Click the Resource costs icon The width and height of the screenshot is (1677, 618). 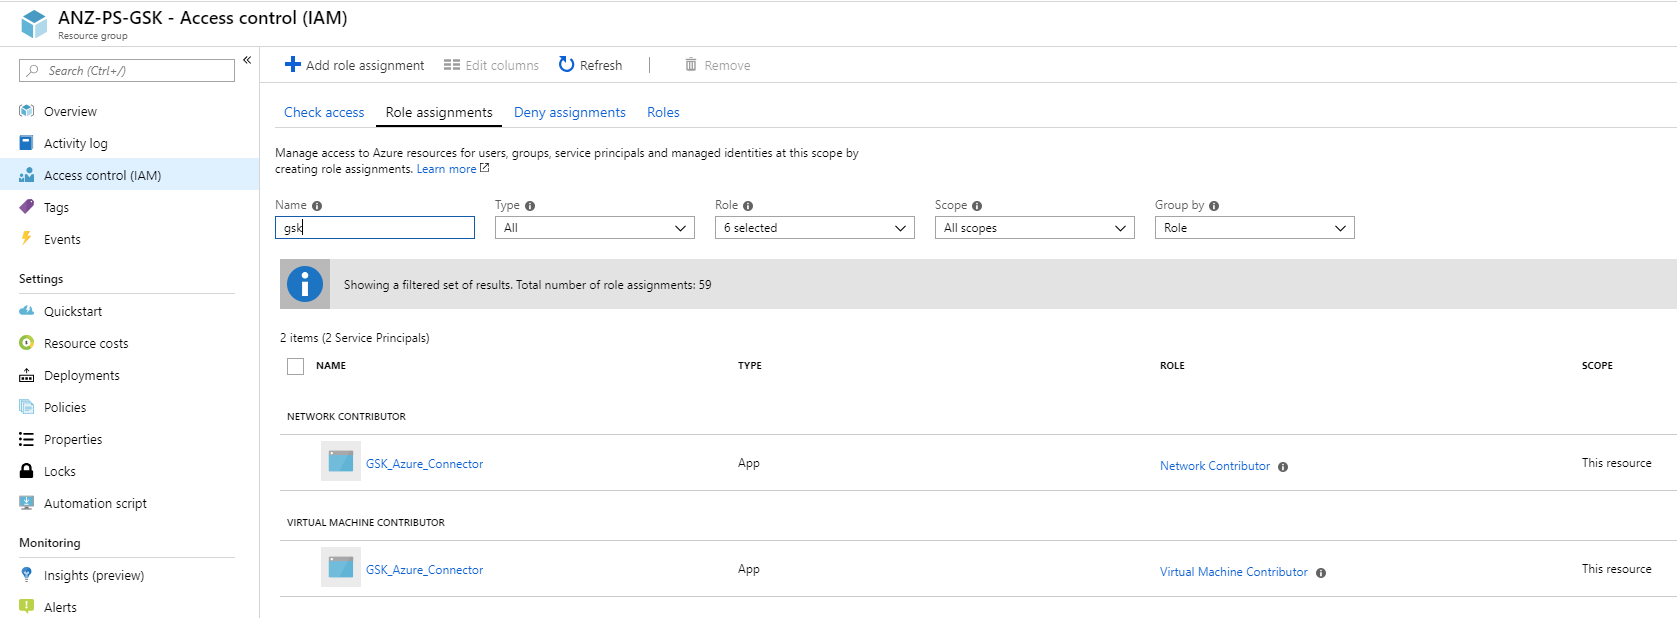pyautogui.click(x=27, y=343)
